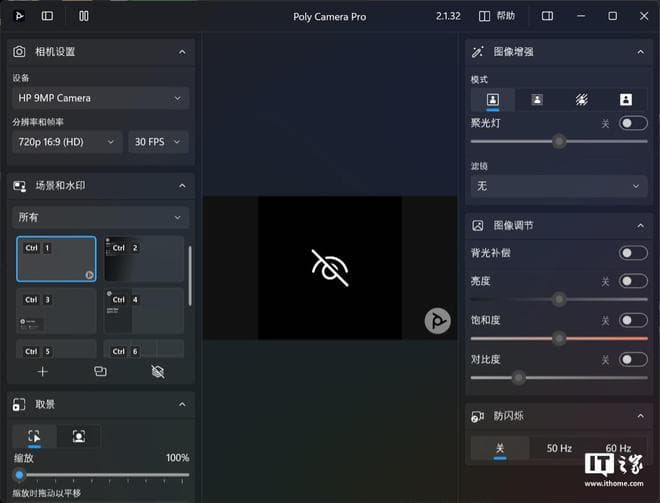Toggle the left sidebar panel icon
Screen dimensions: 660x503
click(47, 16)
